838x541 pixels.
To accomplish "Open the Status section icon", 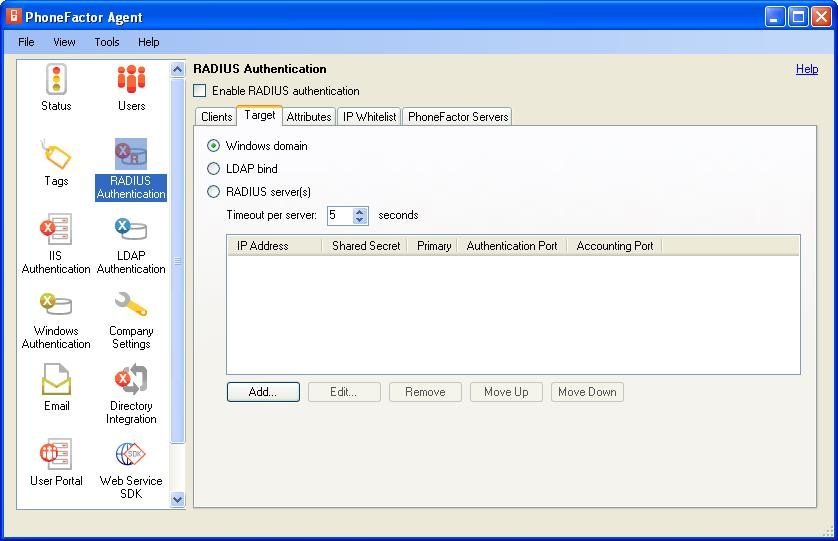I will pos(56,80).
